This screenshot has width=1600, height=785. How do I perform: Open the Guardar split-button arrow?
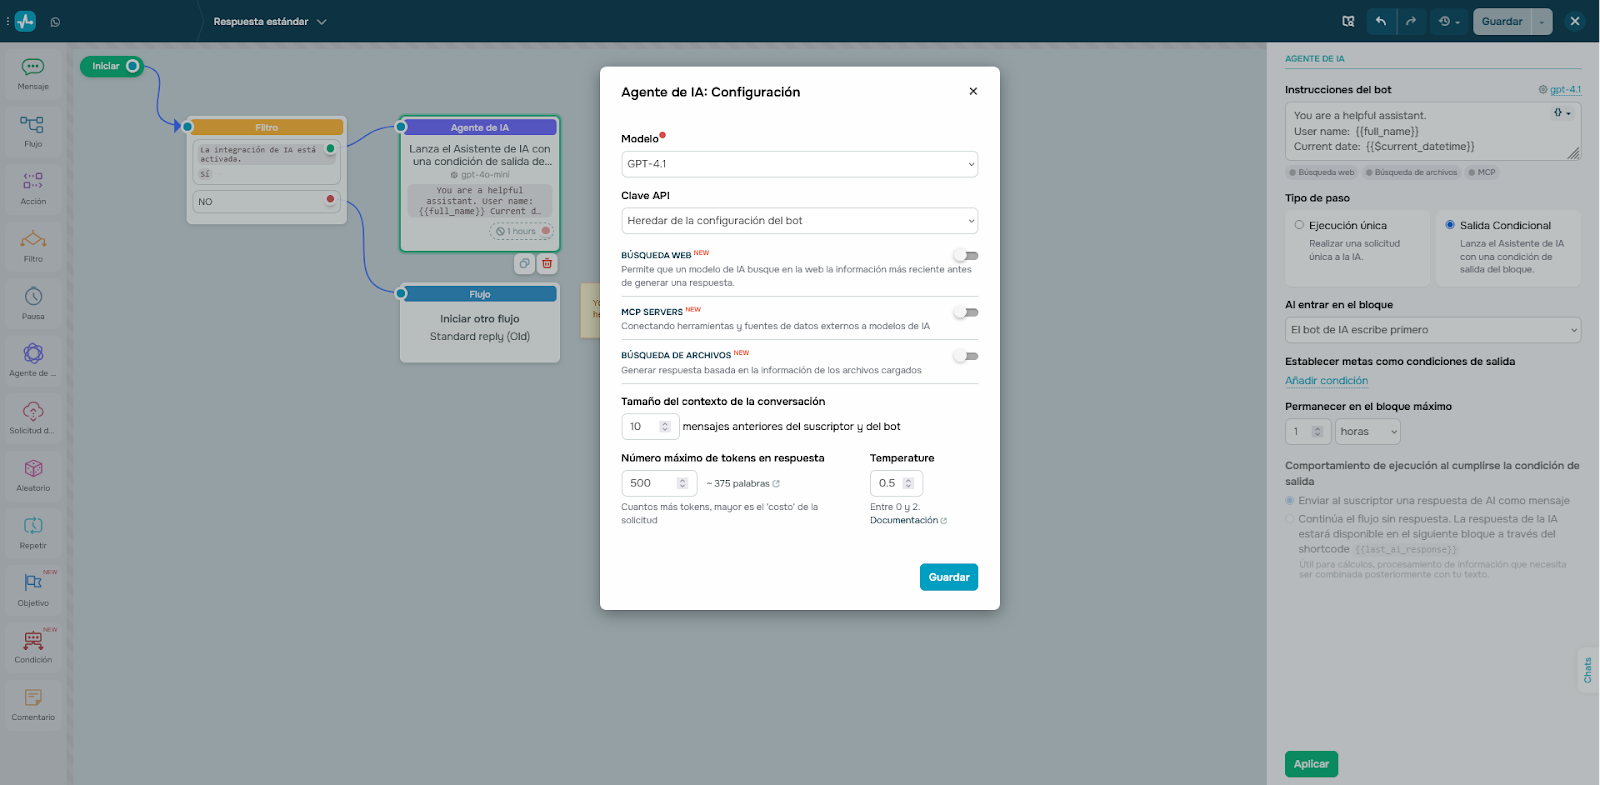pos(1542,21)
